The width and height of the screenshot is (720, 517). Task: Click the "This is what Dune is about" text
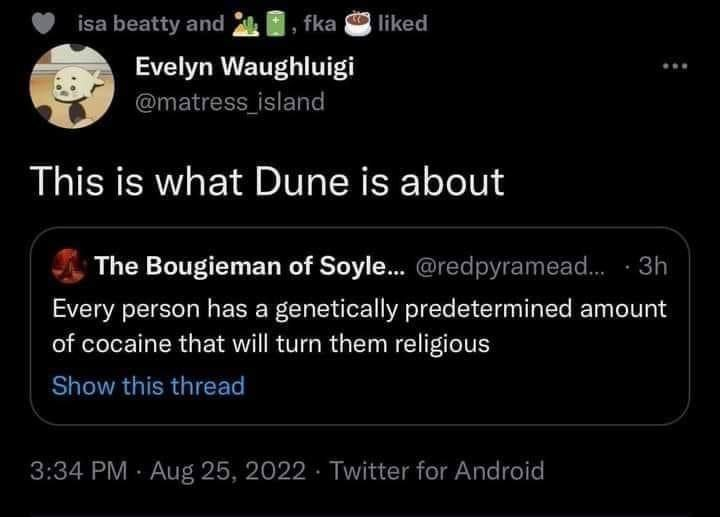click(266, 181)
